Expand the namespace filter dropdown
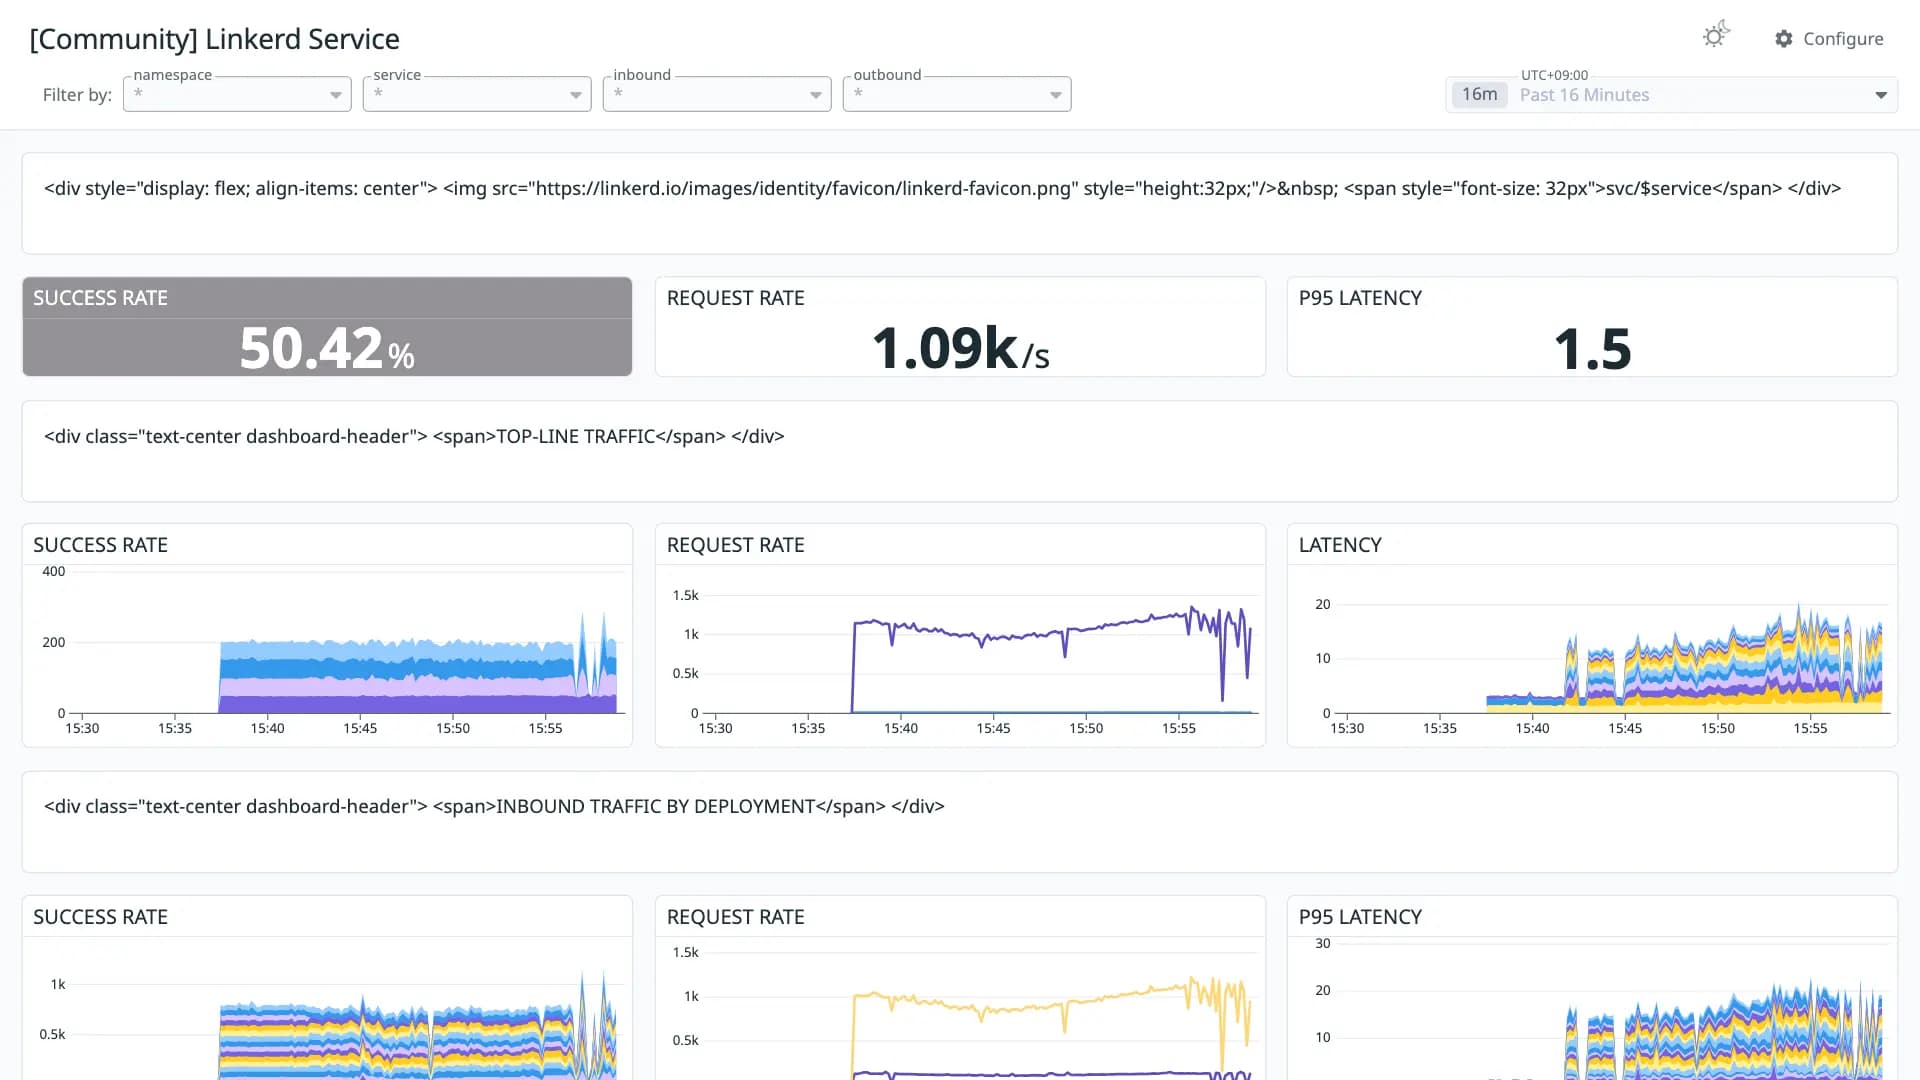 pyautogui.click(x=237, y=94)
